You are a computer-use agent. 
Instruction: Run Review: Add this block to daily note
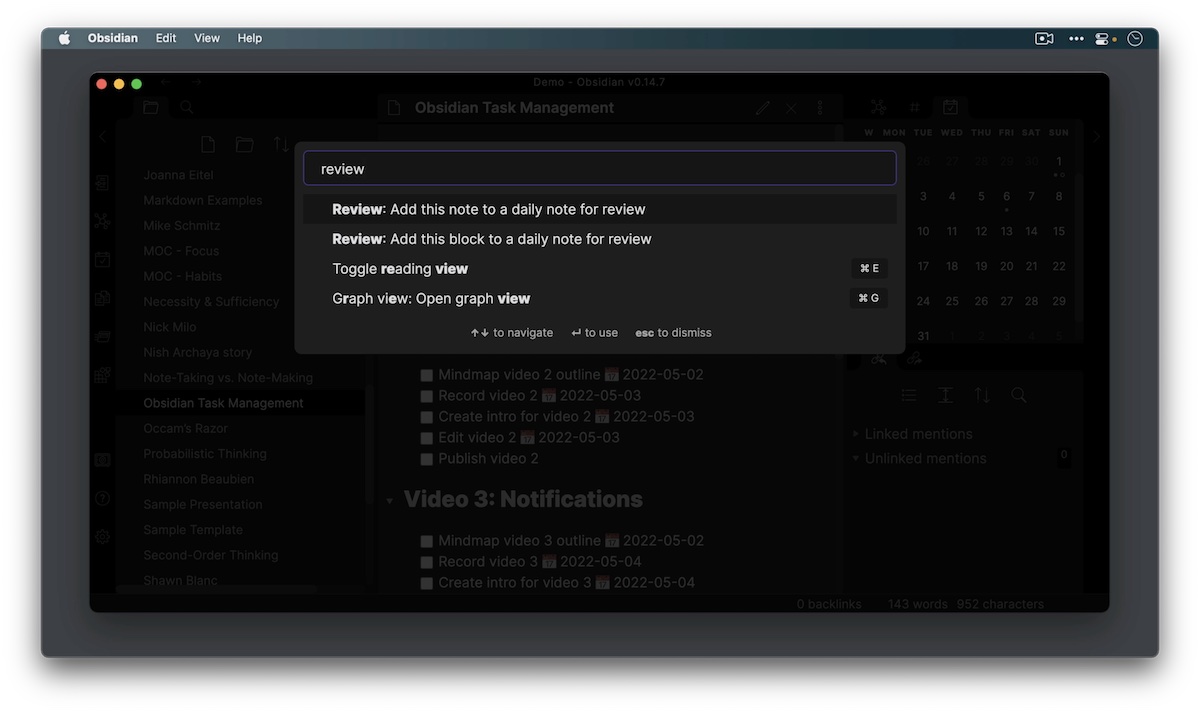pyautogui.click(x=600, y=239)
